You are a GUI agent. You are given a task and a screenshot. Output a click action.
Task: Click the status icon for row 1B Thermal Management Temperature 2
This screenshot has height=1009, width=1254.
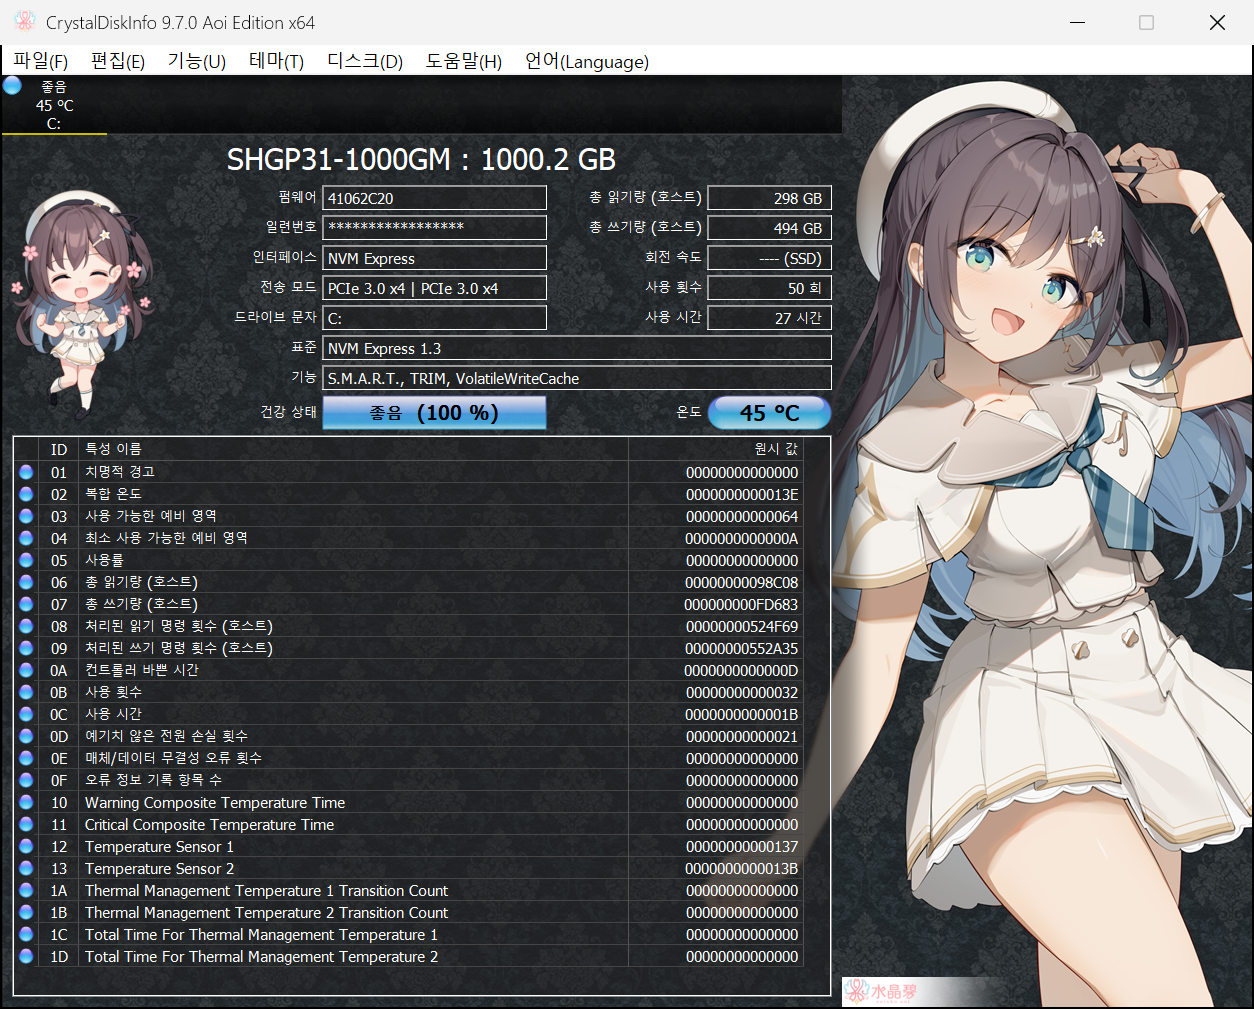point(26,912)
